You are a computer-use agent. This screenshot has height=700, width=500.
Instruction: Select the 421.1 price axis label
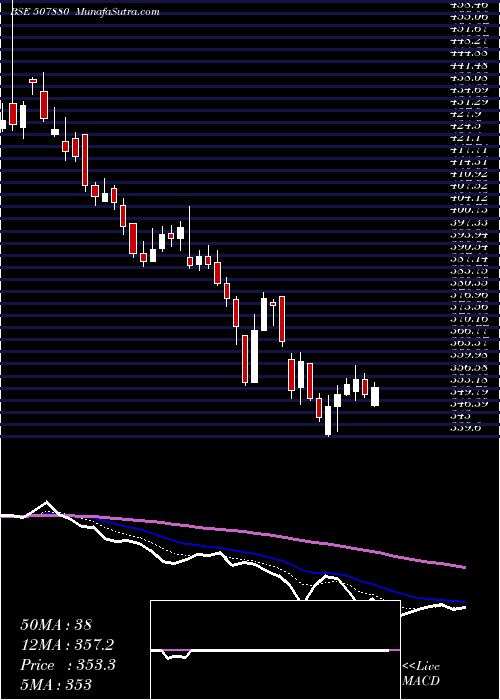click(x=465, y=138)
